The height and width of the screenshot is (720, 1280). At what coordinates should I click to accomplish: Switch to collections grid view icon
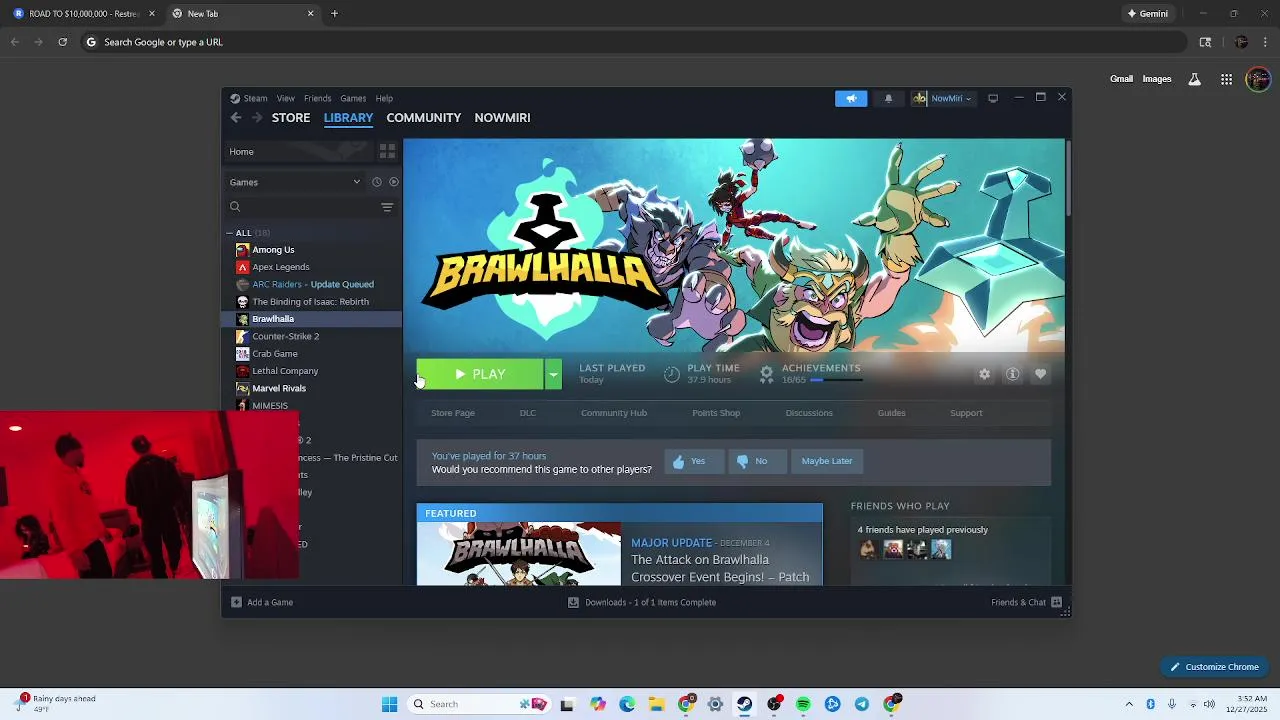pos(387,151)
